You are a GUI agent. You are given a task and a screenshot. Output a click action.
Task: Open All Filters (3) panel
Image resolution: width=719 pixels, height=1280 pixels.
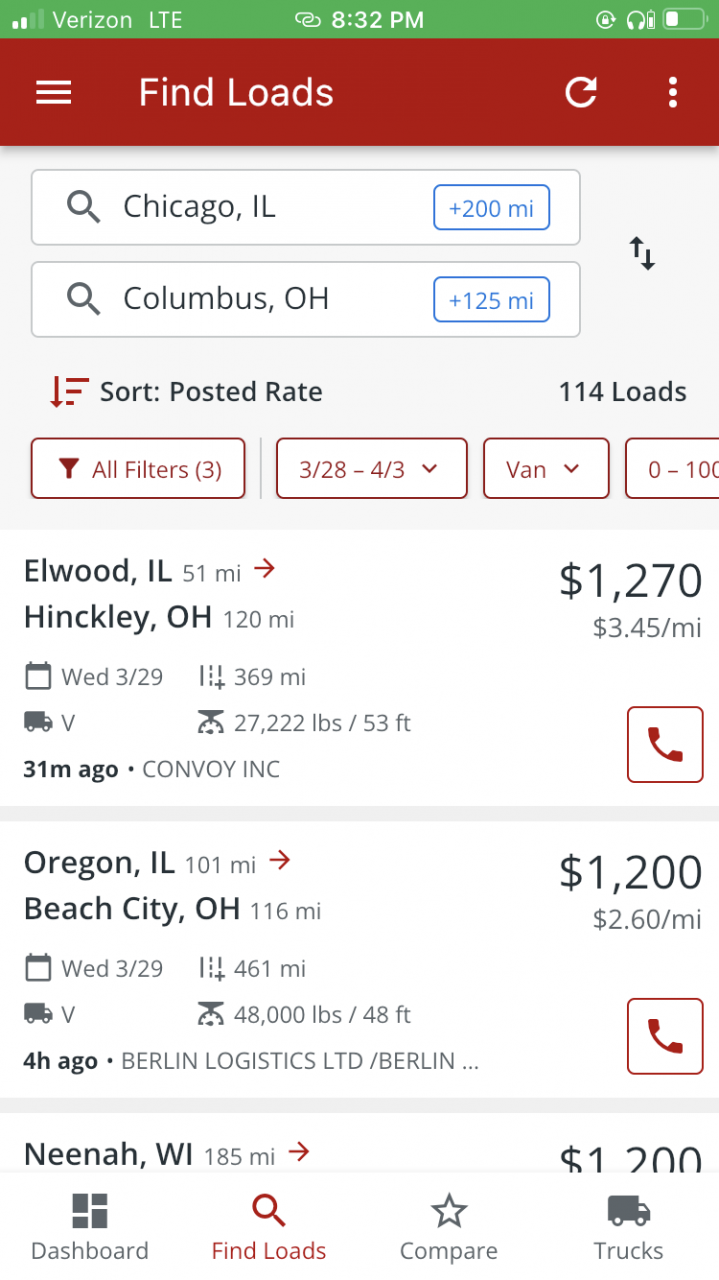coord(138,469)
